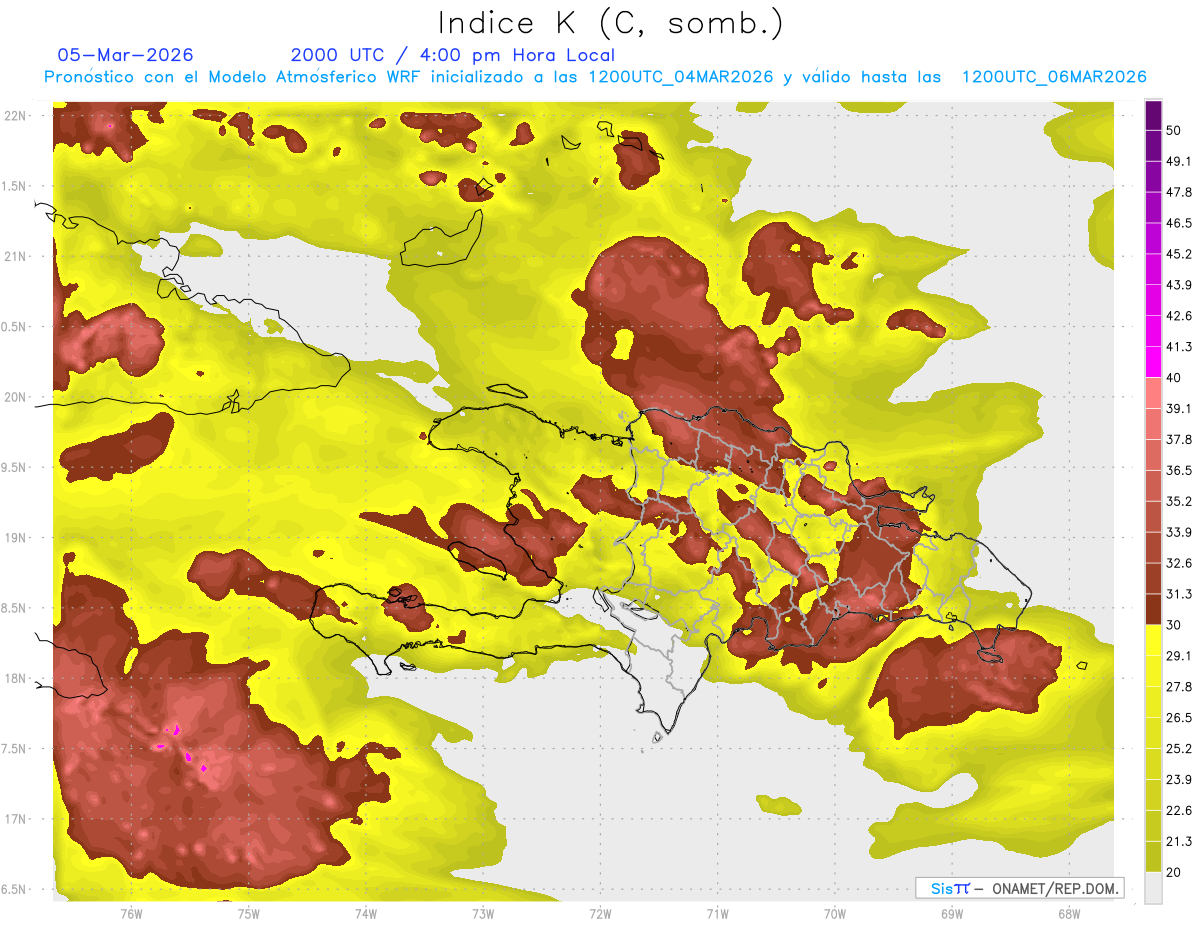The width and height of the screenshot is (1200, 927).
Task: Pick the gray swatch below the 20 mark
Action: point(1153,887)
